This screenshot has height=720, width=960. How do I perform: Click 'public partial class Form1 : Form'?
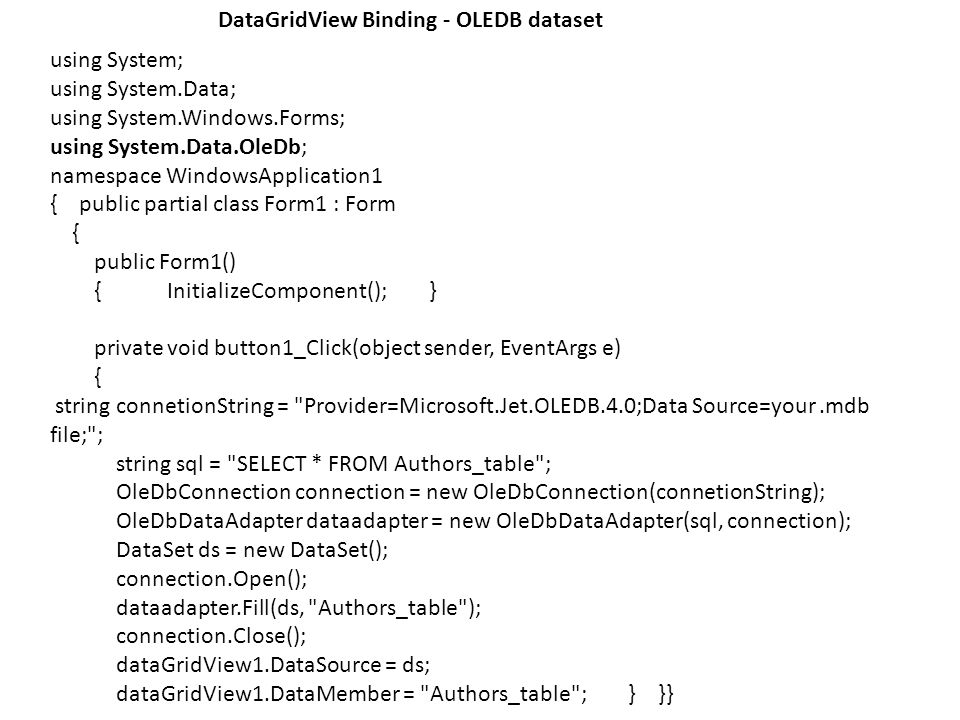[x=237, y=204]
